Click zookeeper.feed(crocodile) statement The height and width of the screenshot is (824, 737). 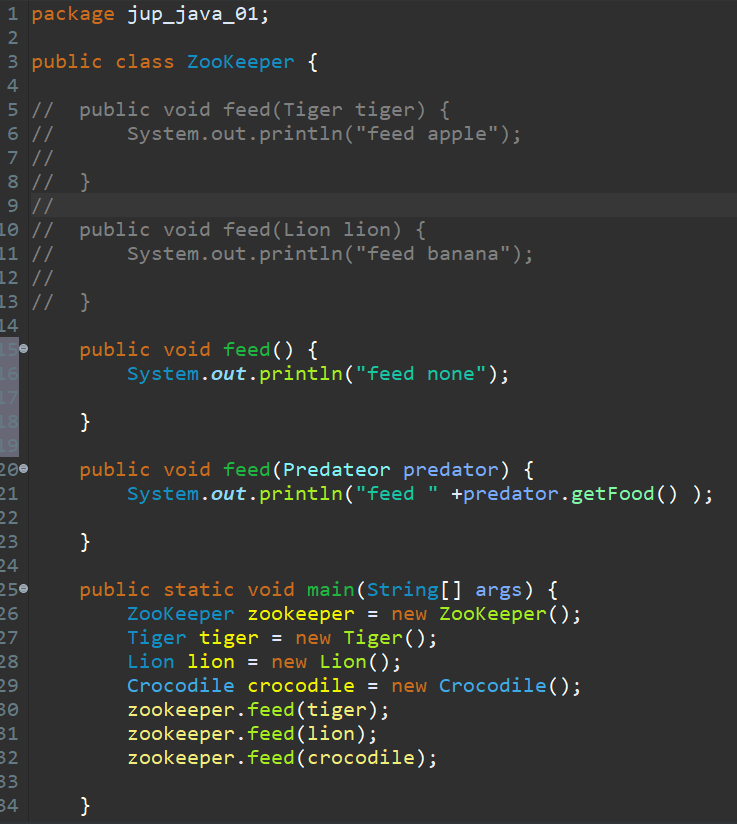point(282,758)
